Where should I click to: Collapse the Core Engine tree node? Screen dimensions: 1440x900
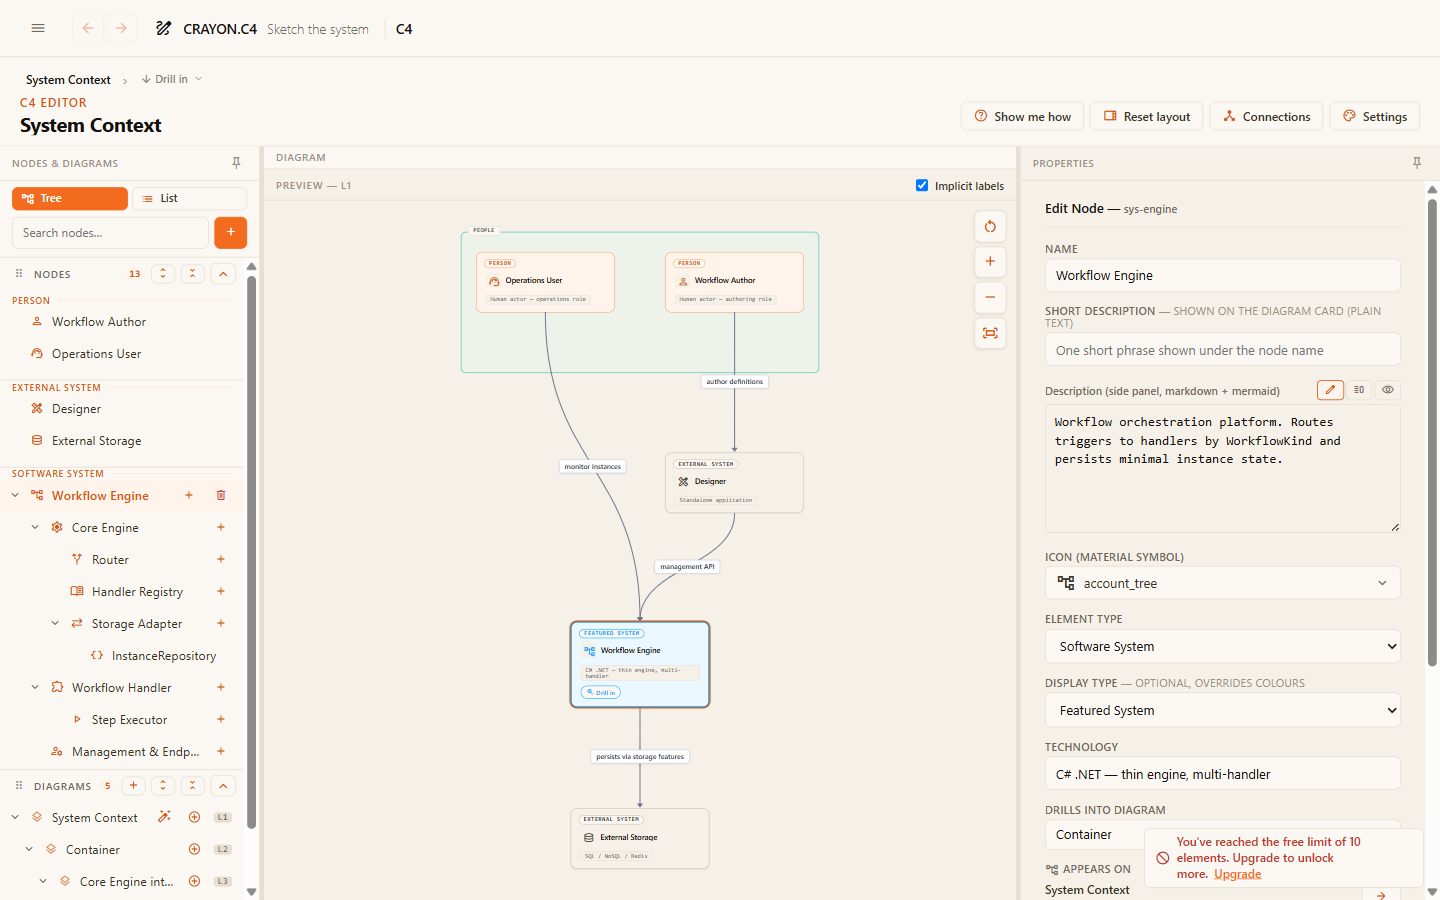click(35, 527)
